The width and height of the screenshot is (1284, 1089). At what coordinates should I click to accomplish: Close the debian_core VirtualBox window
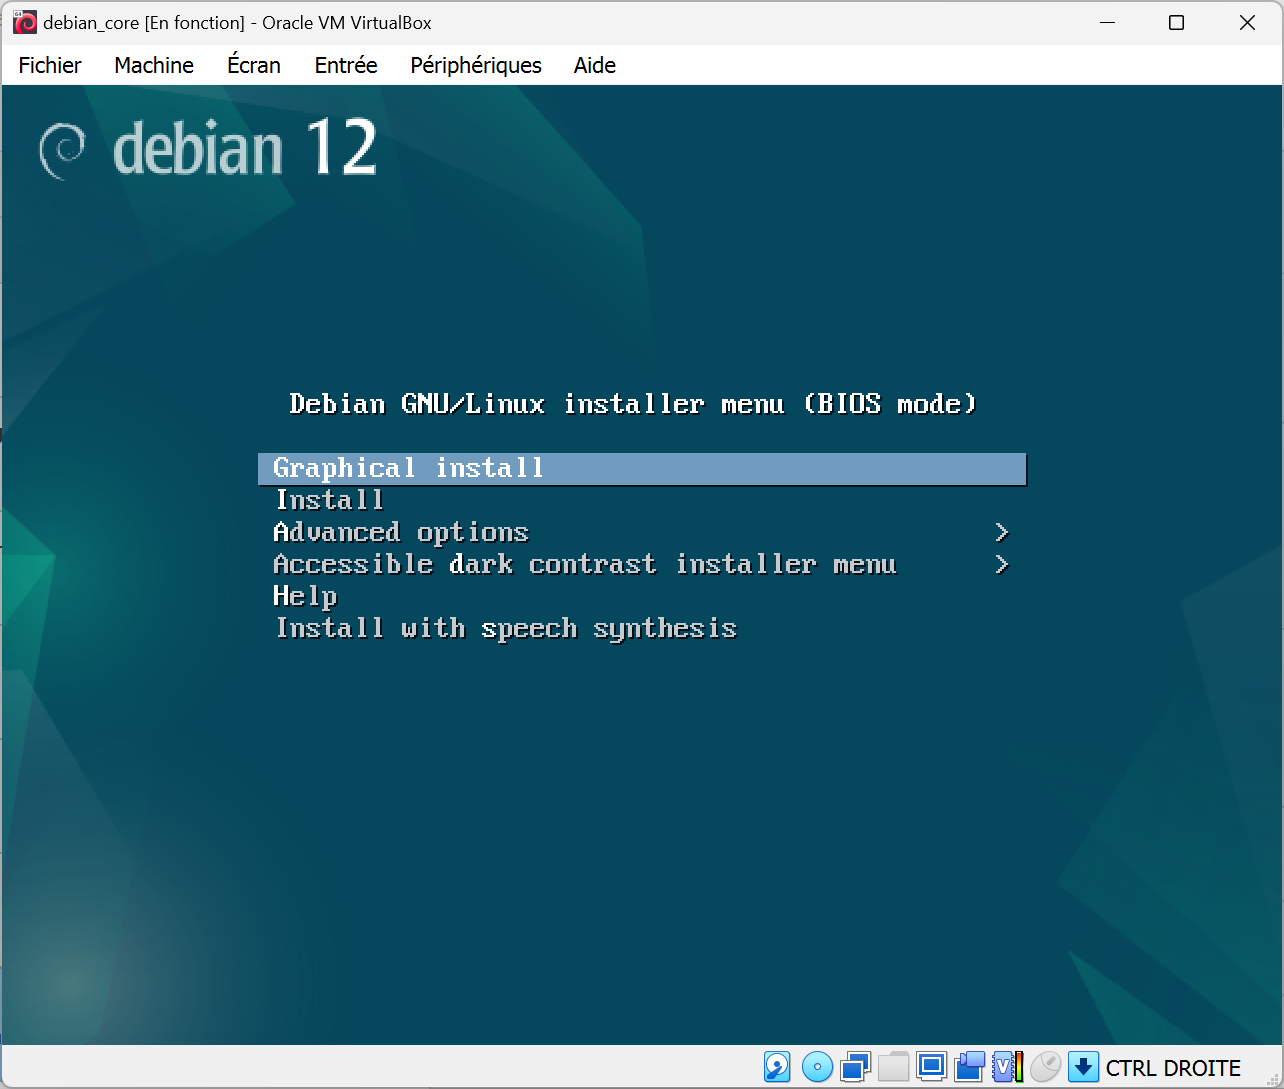pos(1247,22)
